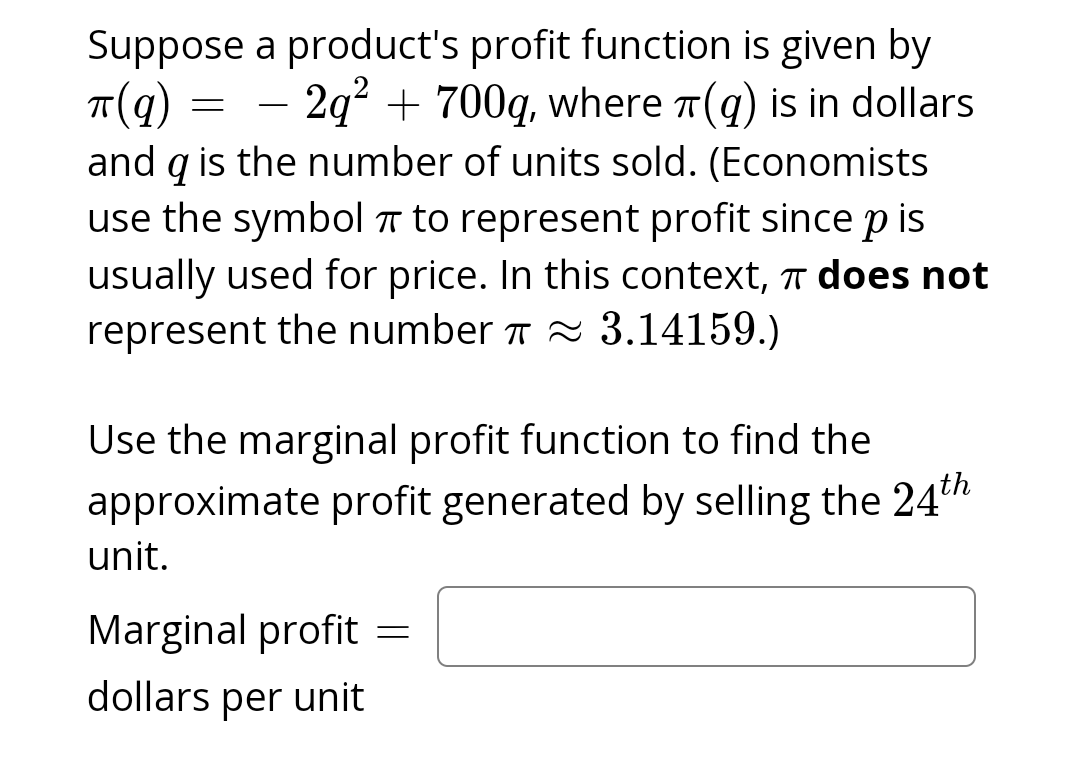Click the word 'Economists' in parentheses
1080x757 pixels.
(825, 161)
